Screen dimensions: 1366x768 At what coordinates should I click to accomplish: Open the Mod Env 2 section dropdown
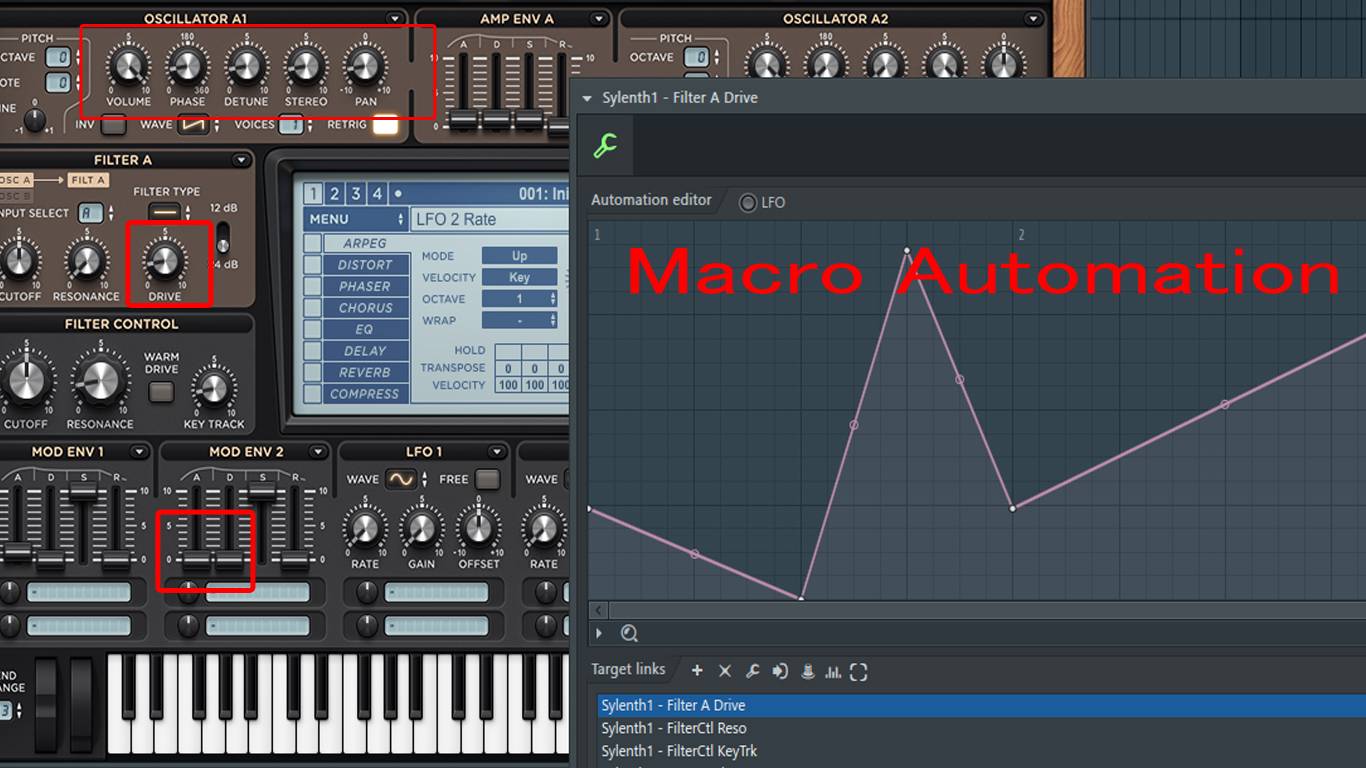point(317,452)
